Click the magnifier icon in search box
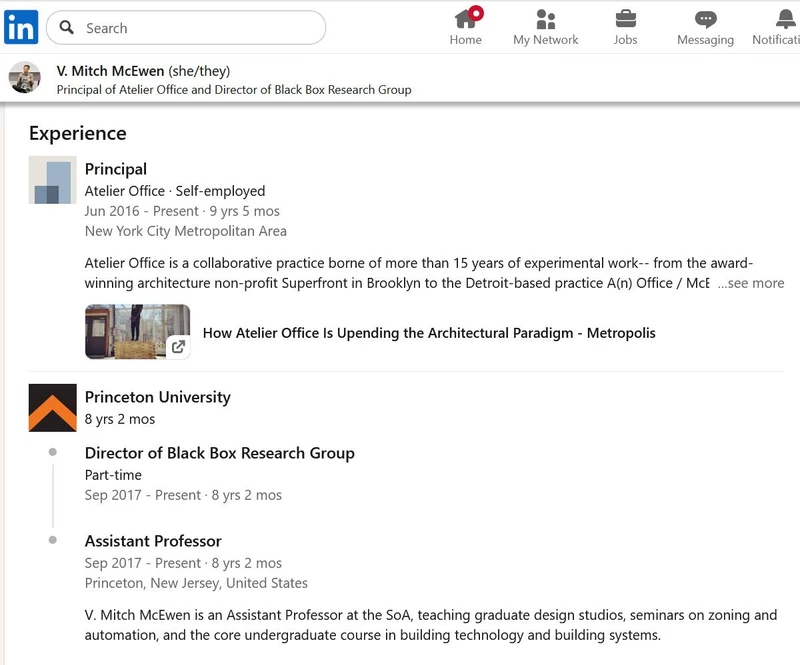800x665 pixels. (66, 27)
